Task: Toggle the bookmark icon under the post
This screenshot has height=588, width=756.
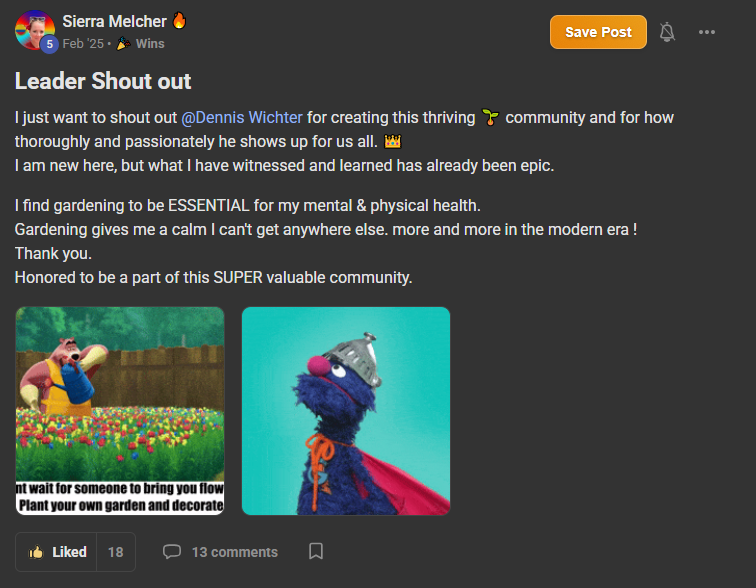Action: click(316, 551)
